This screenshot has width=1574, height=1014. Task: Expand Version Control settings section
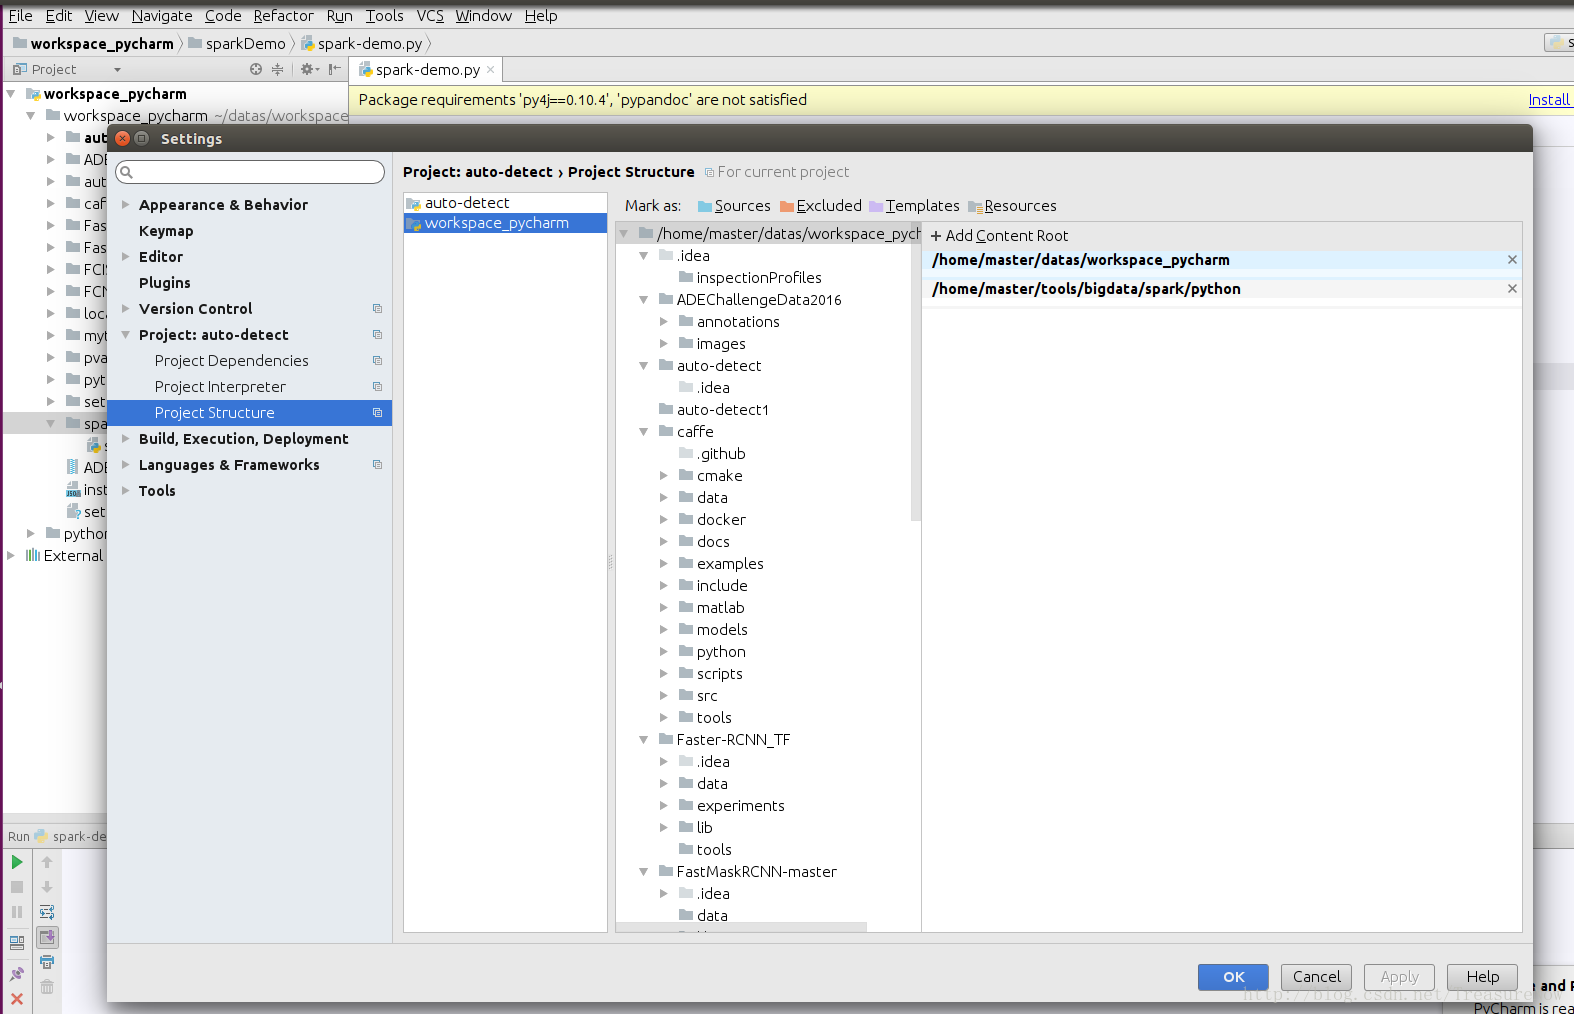126,309
